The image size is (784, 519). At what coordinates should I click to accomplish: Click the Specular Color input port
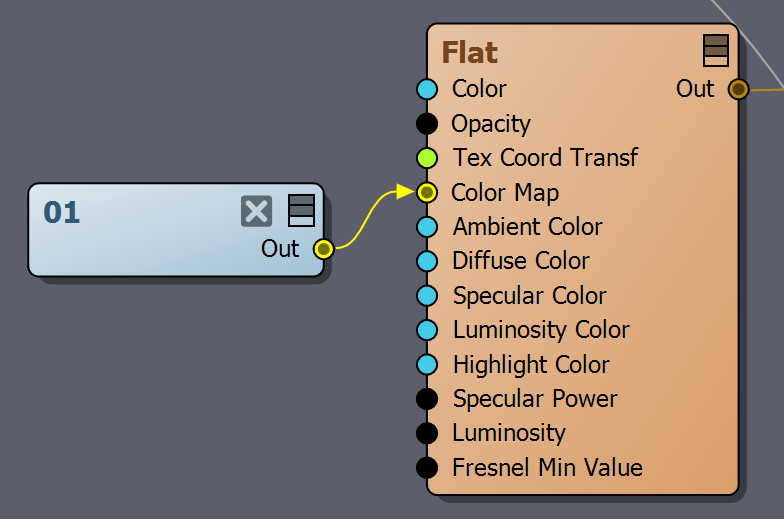[x=427, y=296]
